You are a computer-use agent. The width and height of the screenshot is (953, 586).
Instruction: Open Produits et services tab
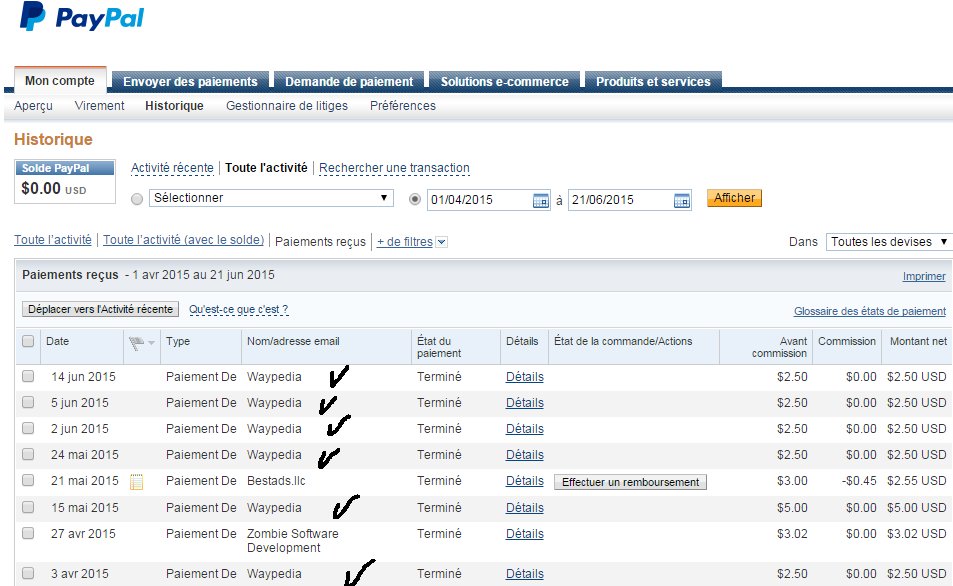pyautogui.click(x=653, y=81)
